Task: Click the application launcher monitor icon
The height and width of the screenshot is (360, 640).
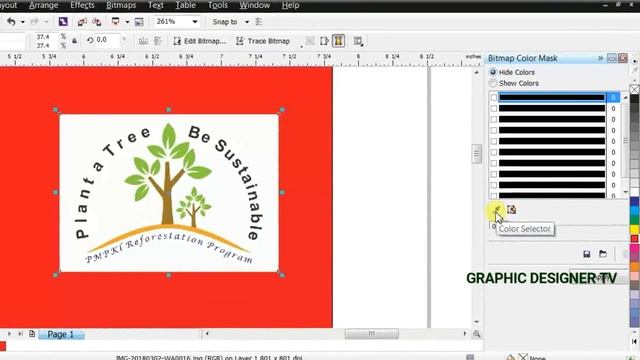Action: coord(116,22)
